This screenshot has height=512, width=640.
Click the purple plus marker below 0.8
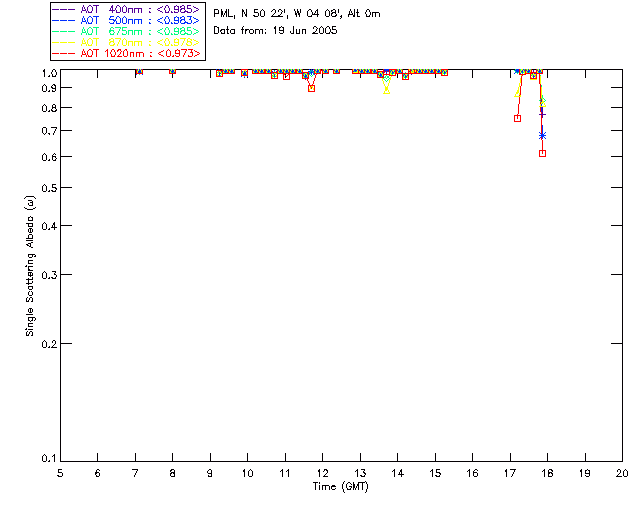[x=542, y=114]
